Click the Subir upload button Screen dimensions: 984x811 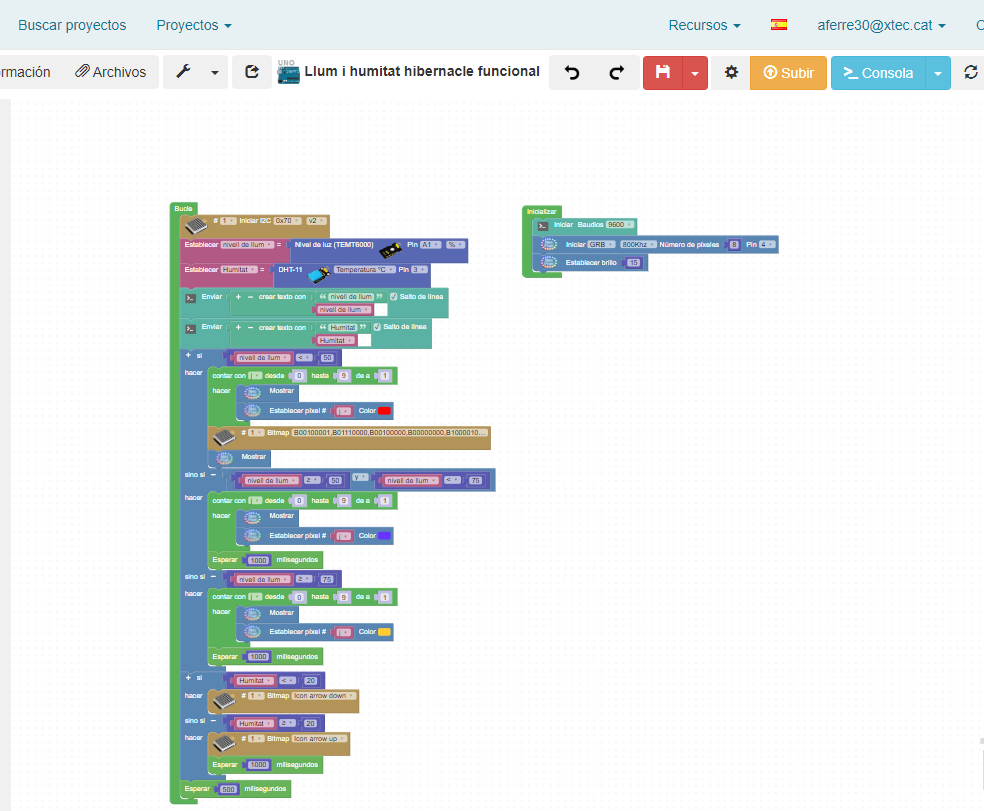coord(788,73)
